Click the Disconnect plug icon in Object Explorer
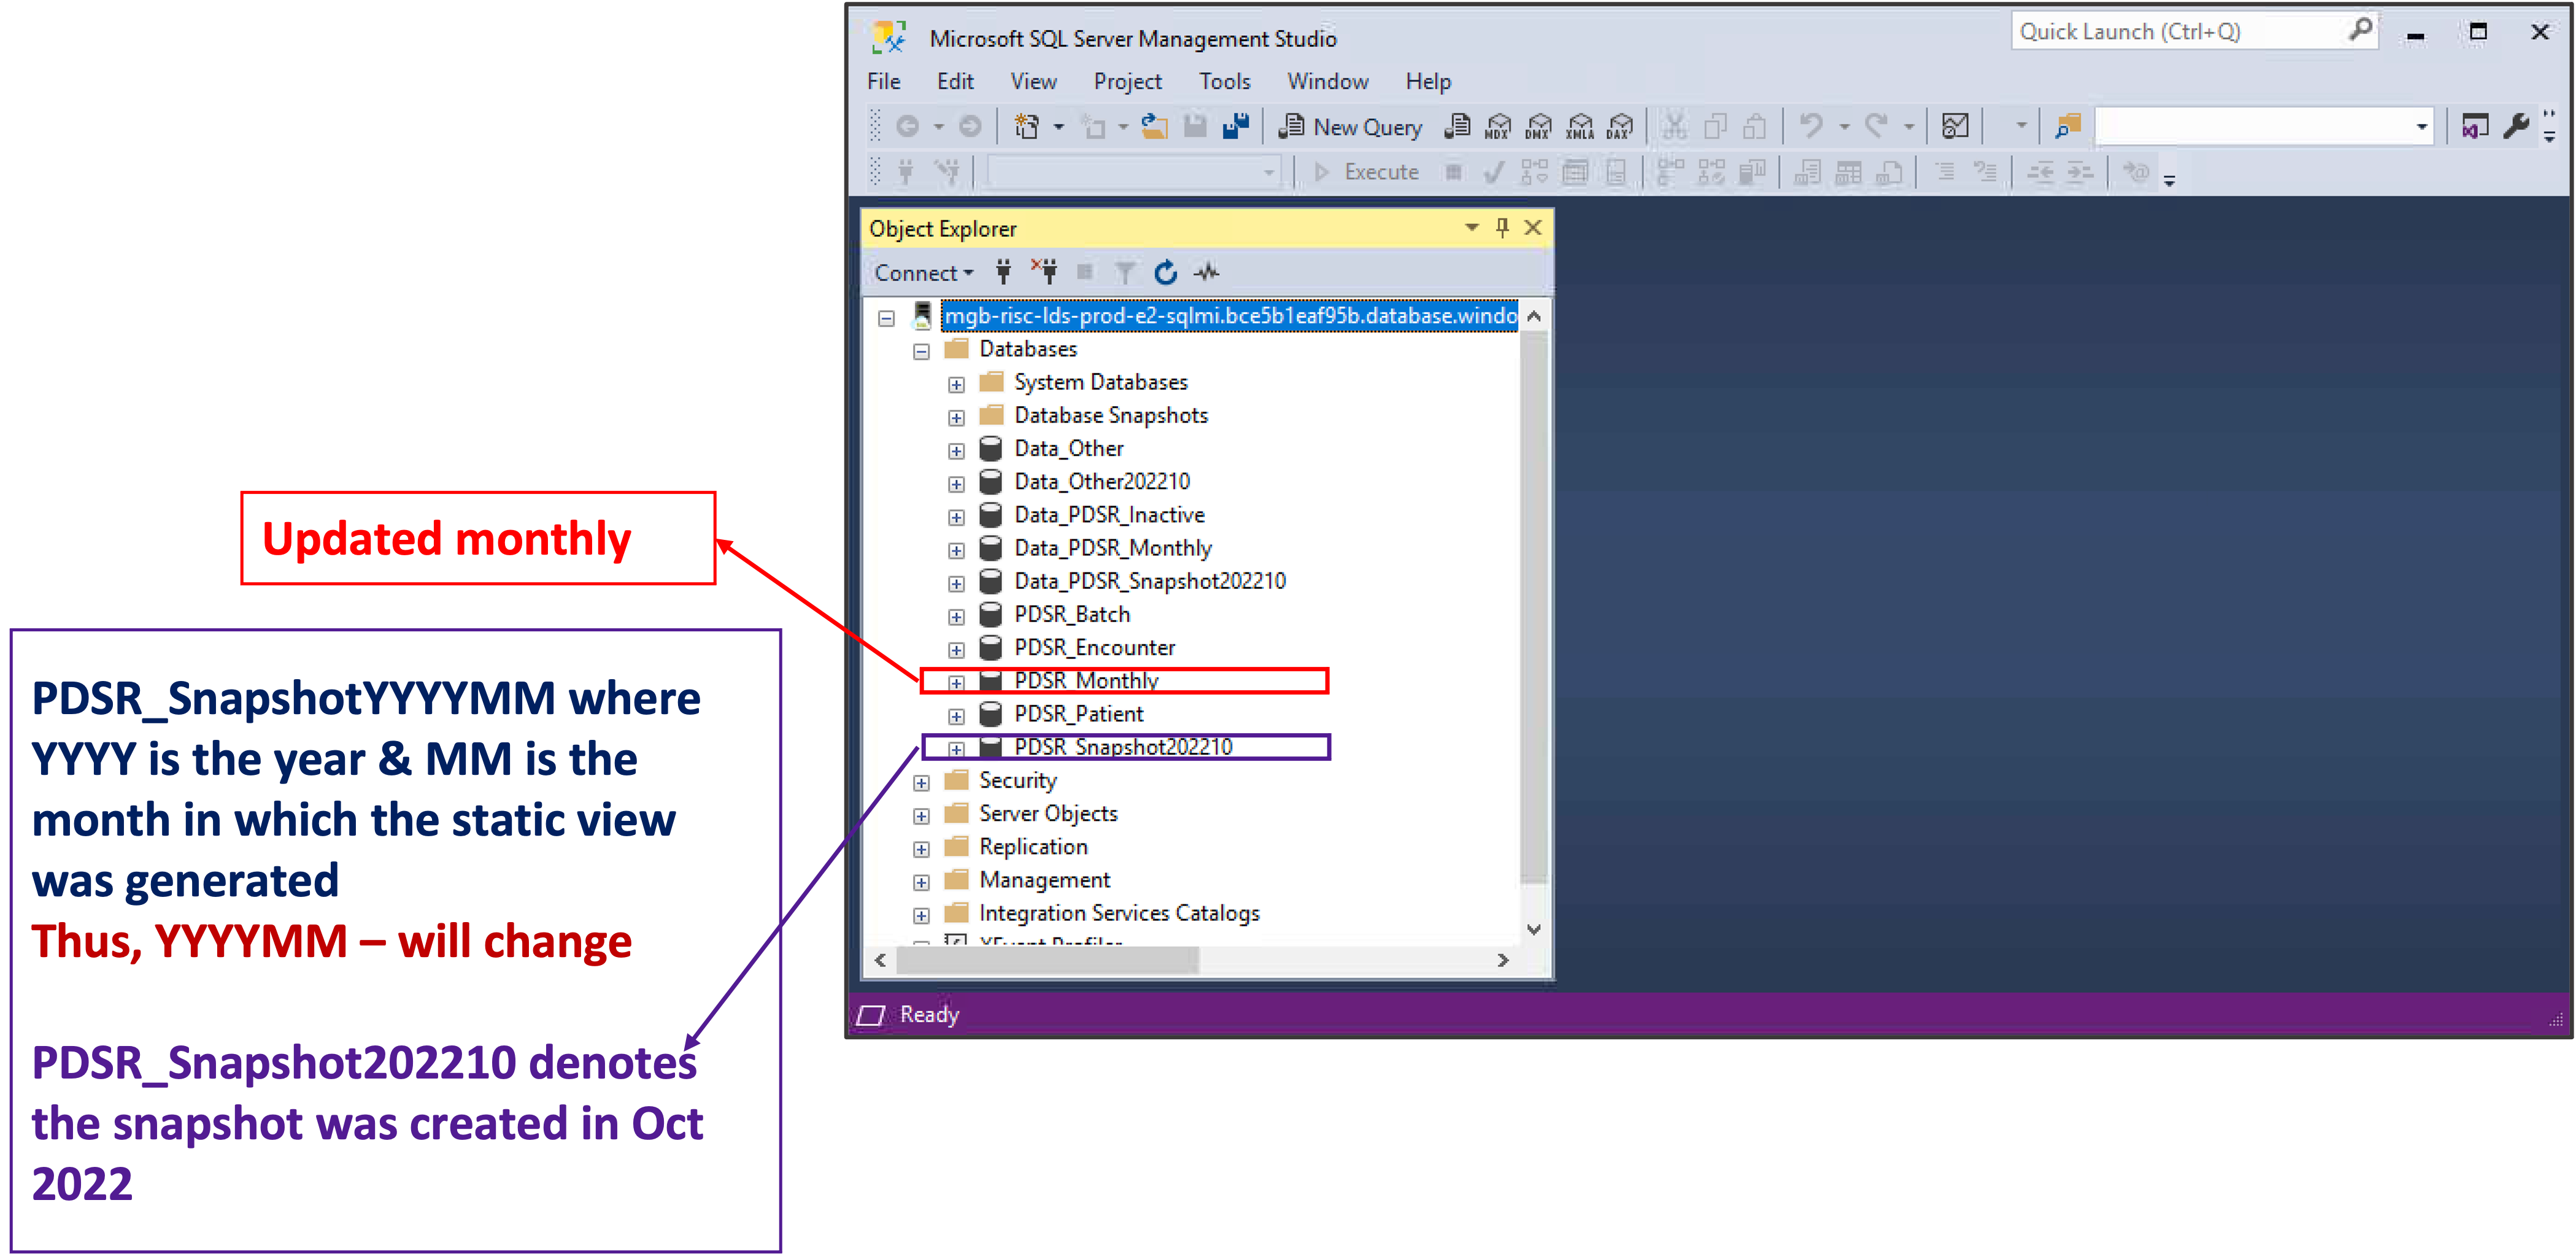This screenshot has height=1254, width=2576. tap(1045, 272)
